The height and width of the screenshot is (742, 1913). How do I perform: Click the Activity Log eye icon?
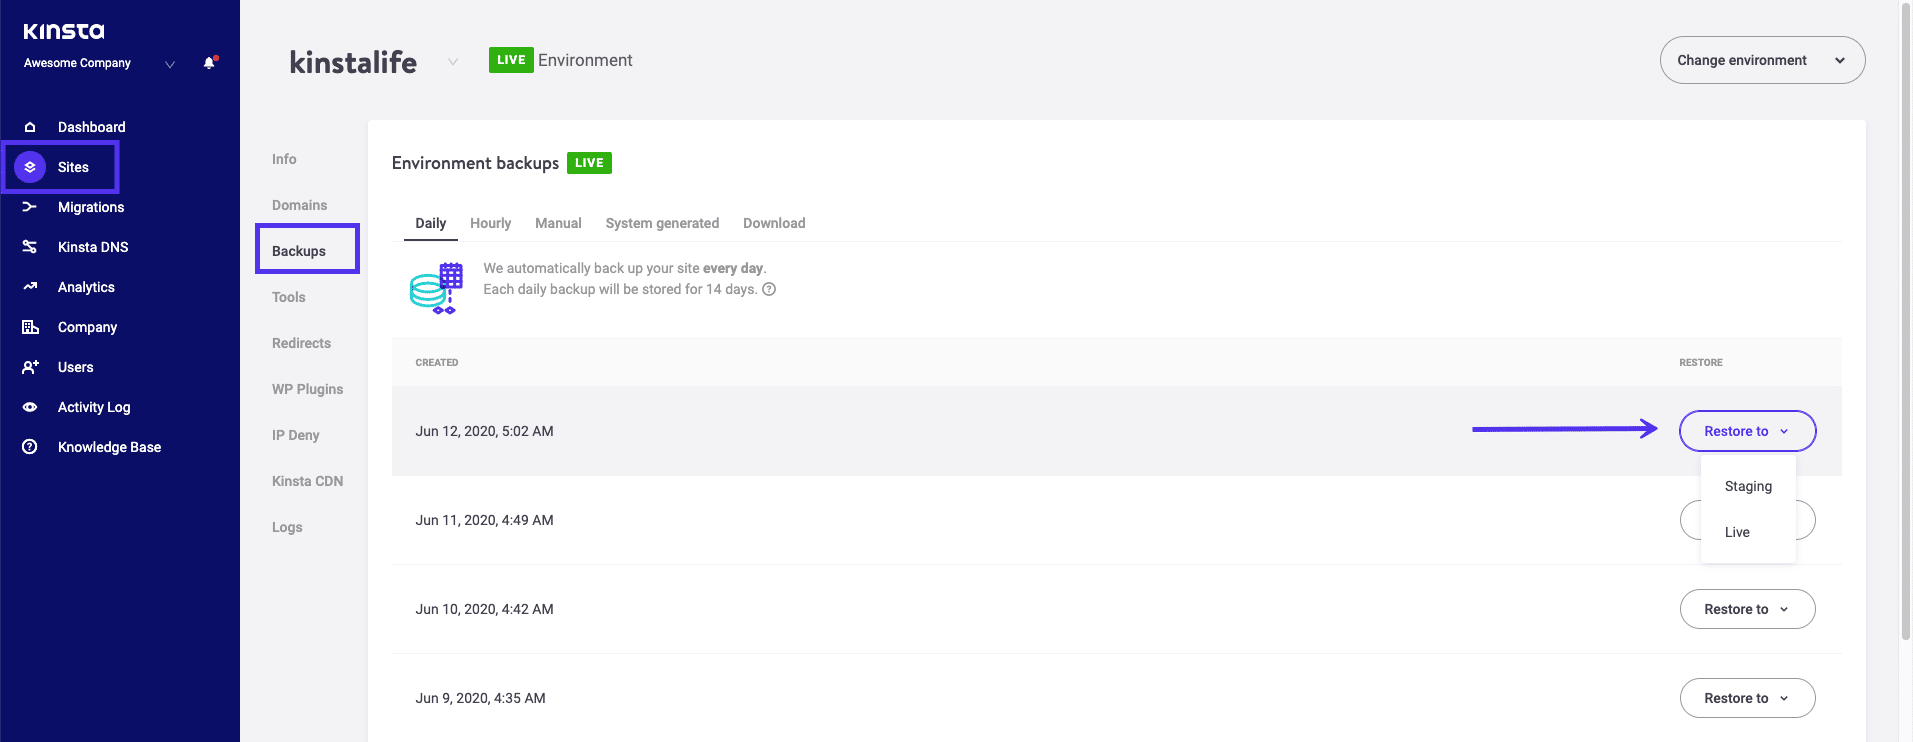pos(30,407)
